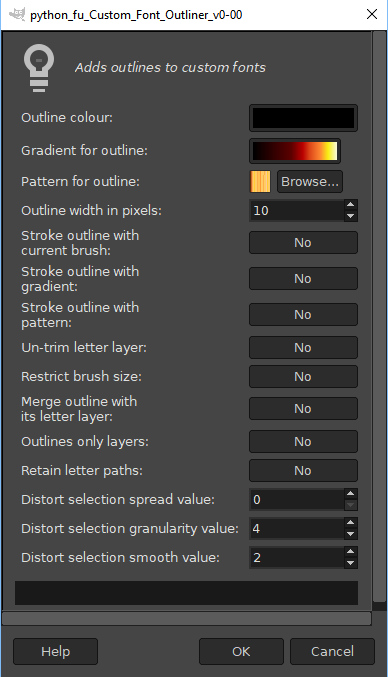Screen dimensions: 388x677
Task: Click the "Outlines only layers:" label
Action: (x=85, y=441)
